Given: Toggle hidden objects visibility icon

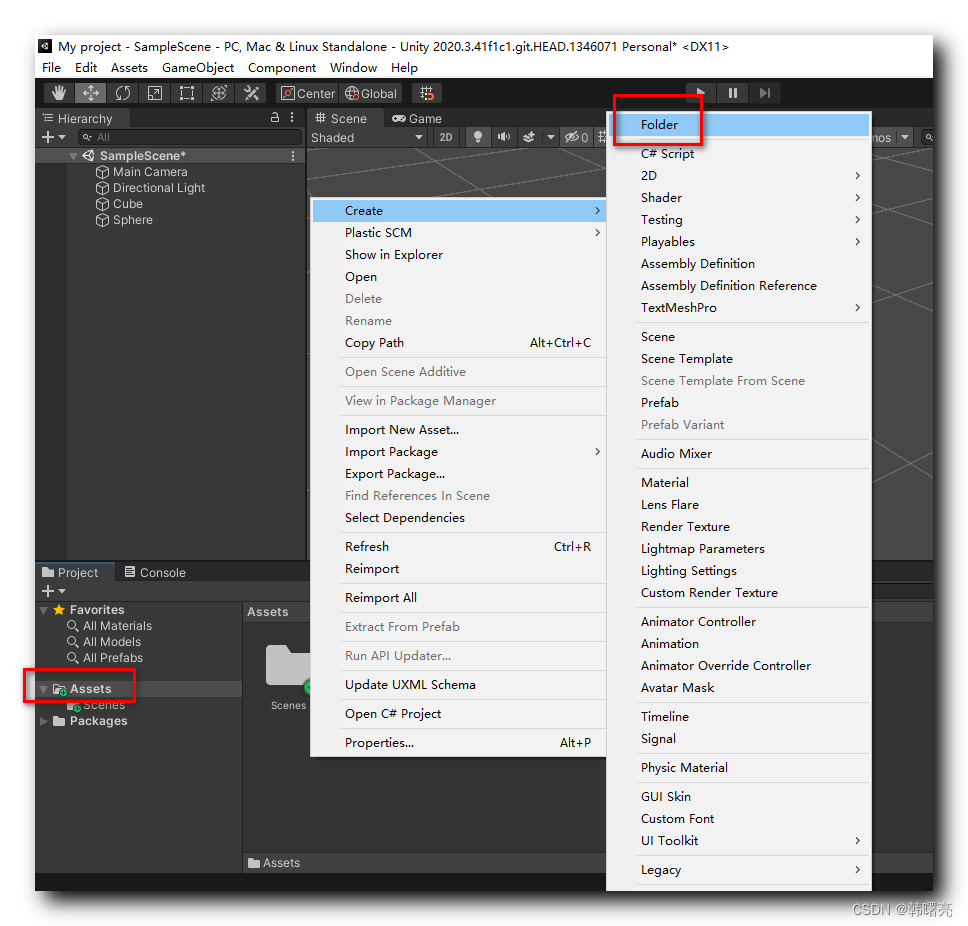Looking at the screenshot, I should pos(576,137).
